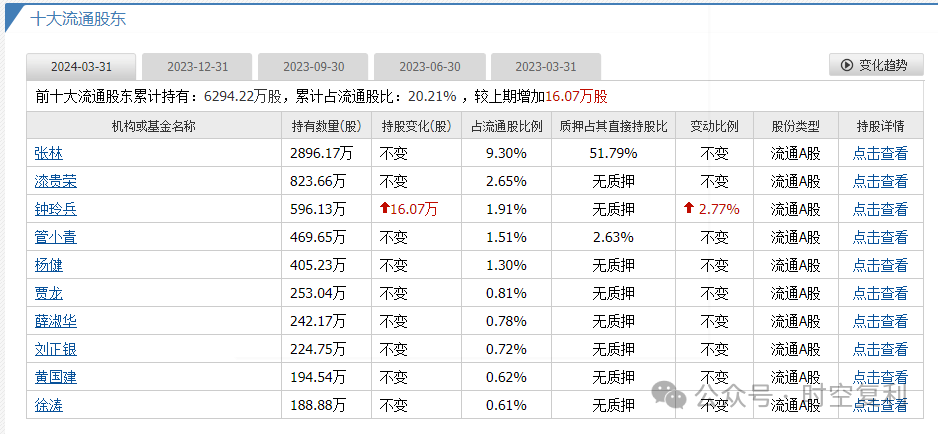Click 点击查看 in 管小青 row

click(x=880, y=237)
